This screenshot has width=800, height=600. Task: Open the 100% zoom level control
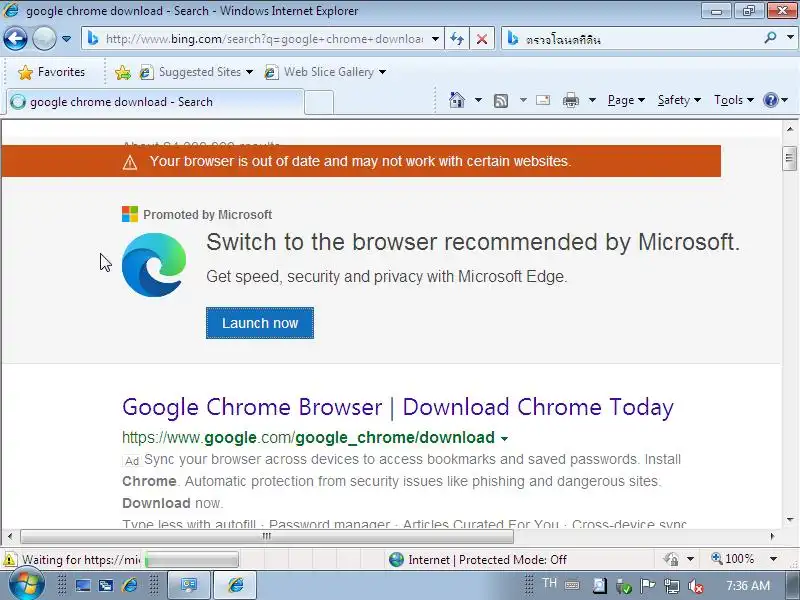coord(733,559)
